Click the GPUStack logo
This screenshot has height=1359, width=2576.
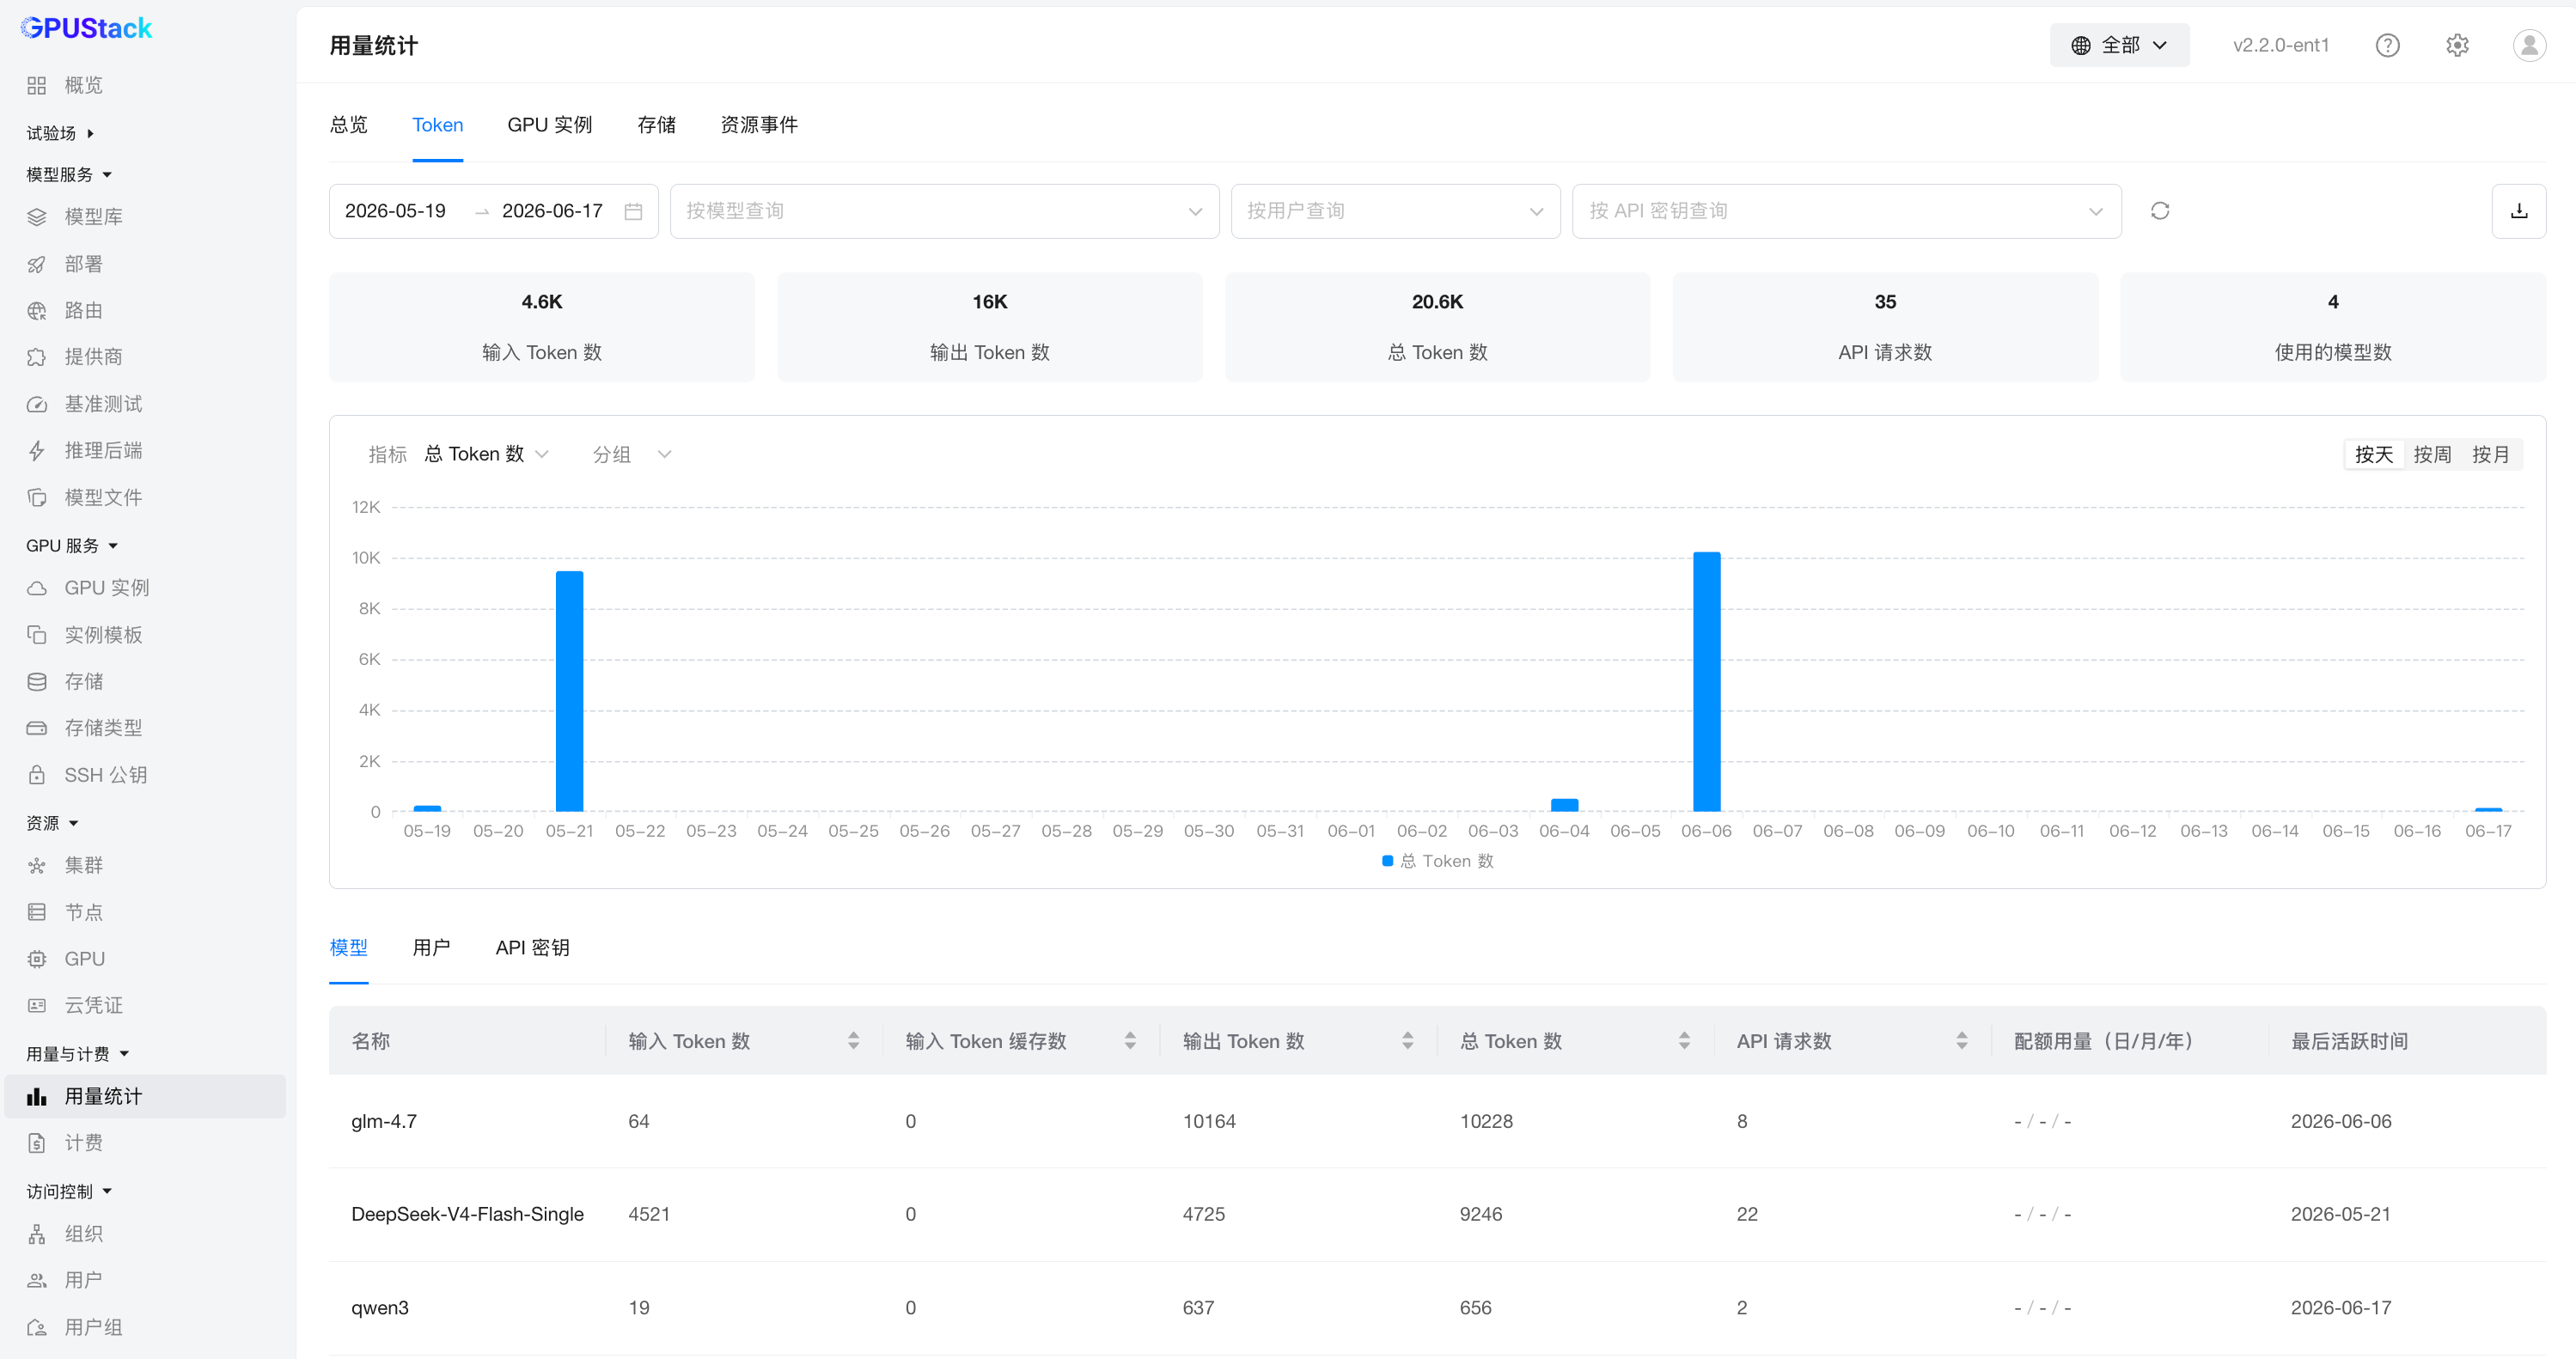click(x=86, y=28)
